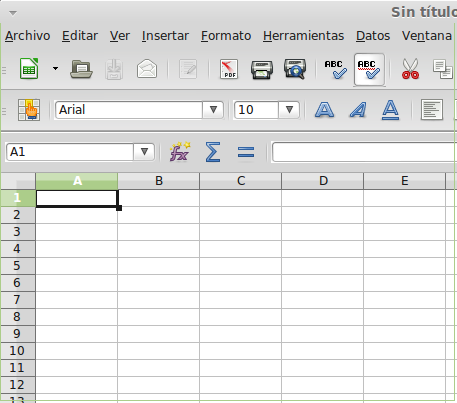Open the print preview icon
This screenshot has width=457, height=403.
point(295,69)
